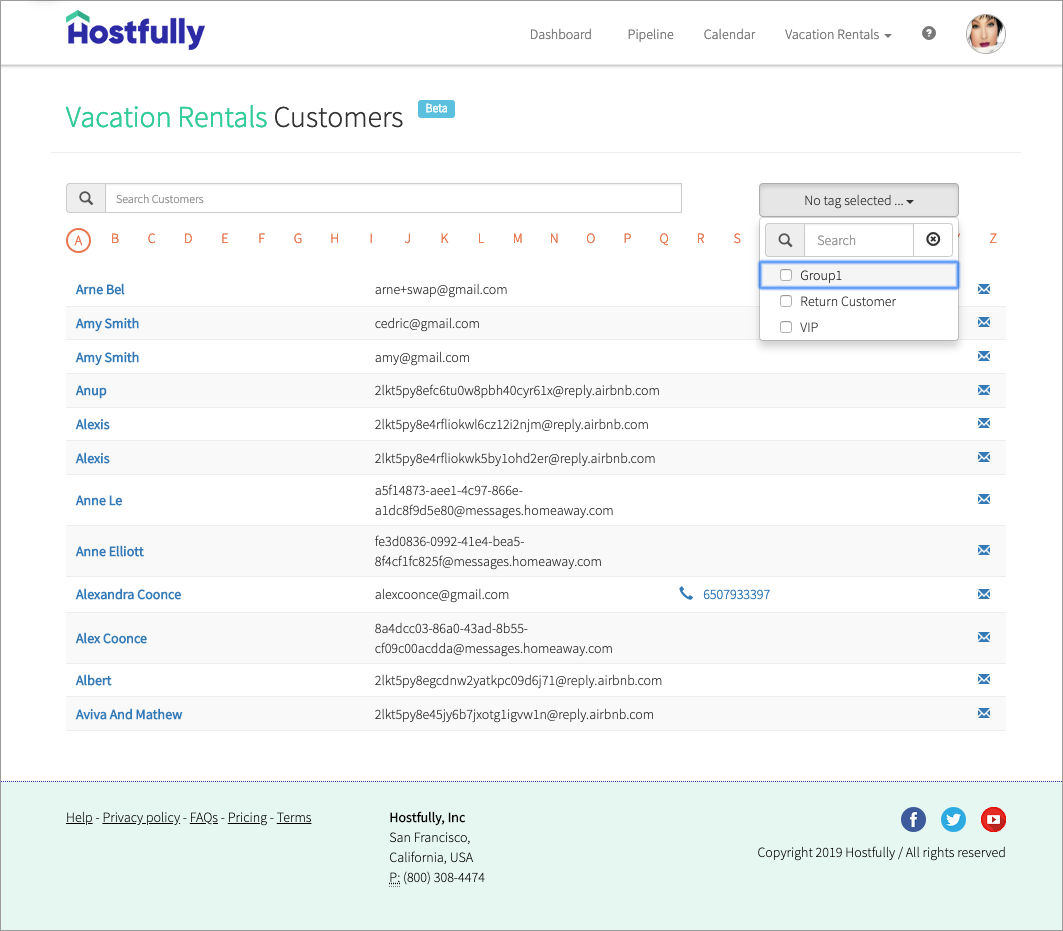Click the help question mark icon

point(928,32)
